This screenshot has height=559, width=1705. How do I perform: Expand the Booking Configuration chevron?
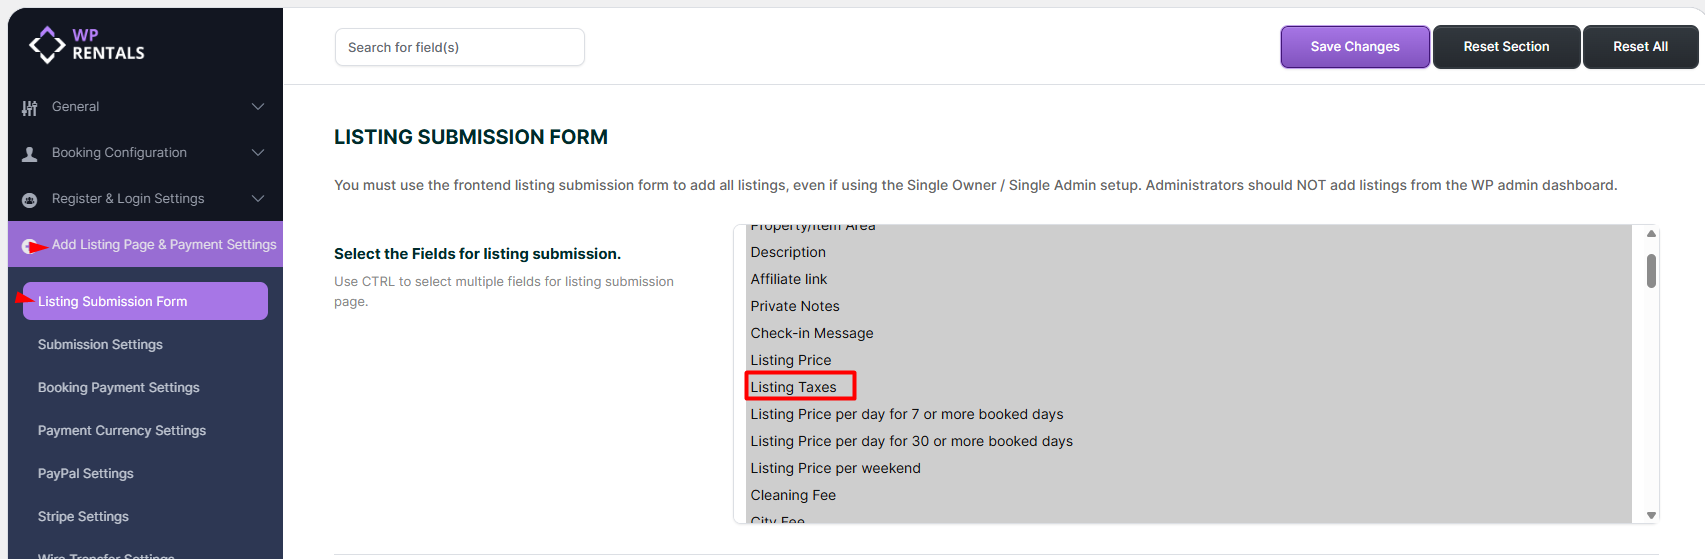258,153
